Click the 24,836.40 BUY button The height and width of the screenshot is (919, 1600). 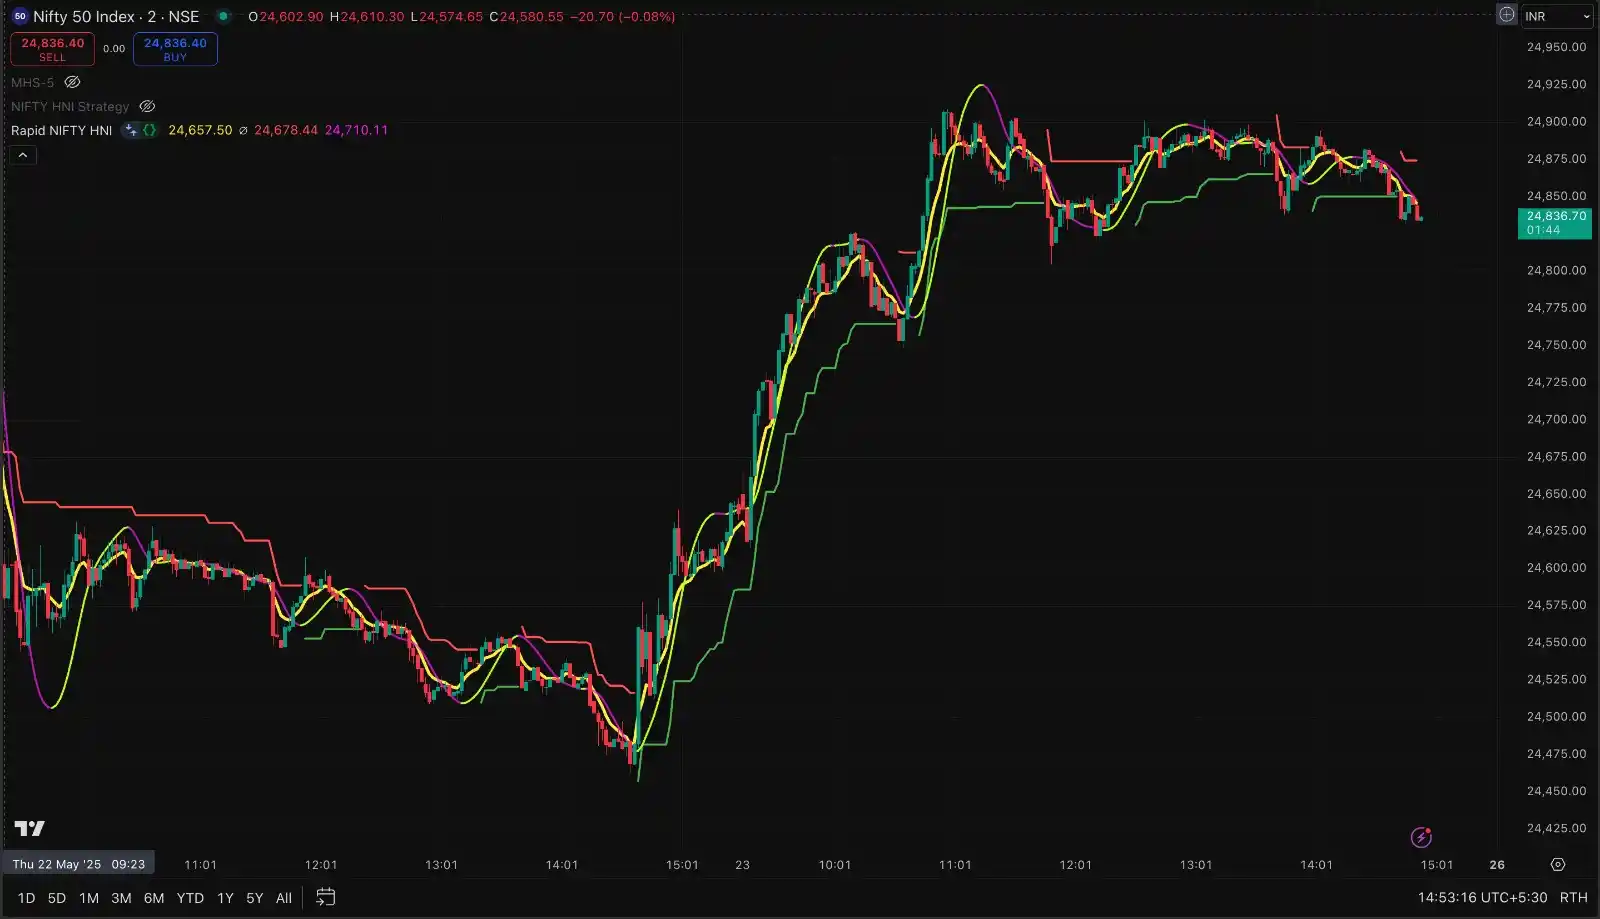[175, 49]
